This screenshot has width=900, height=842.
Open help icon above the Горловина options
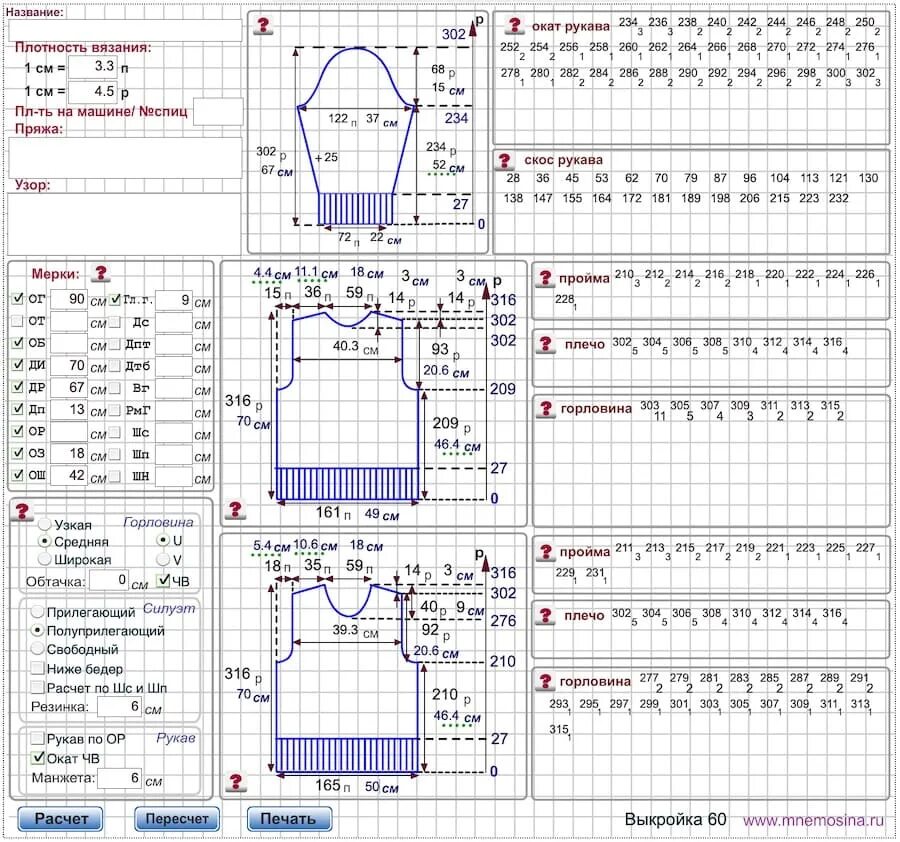pyautogui.click(x=22, y=511)
